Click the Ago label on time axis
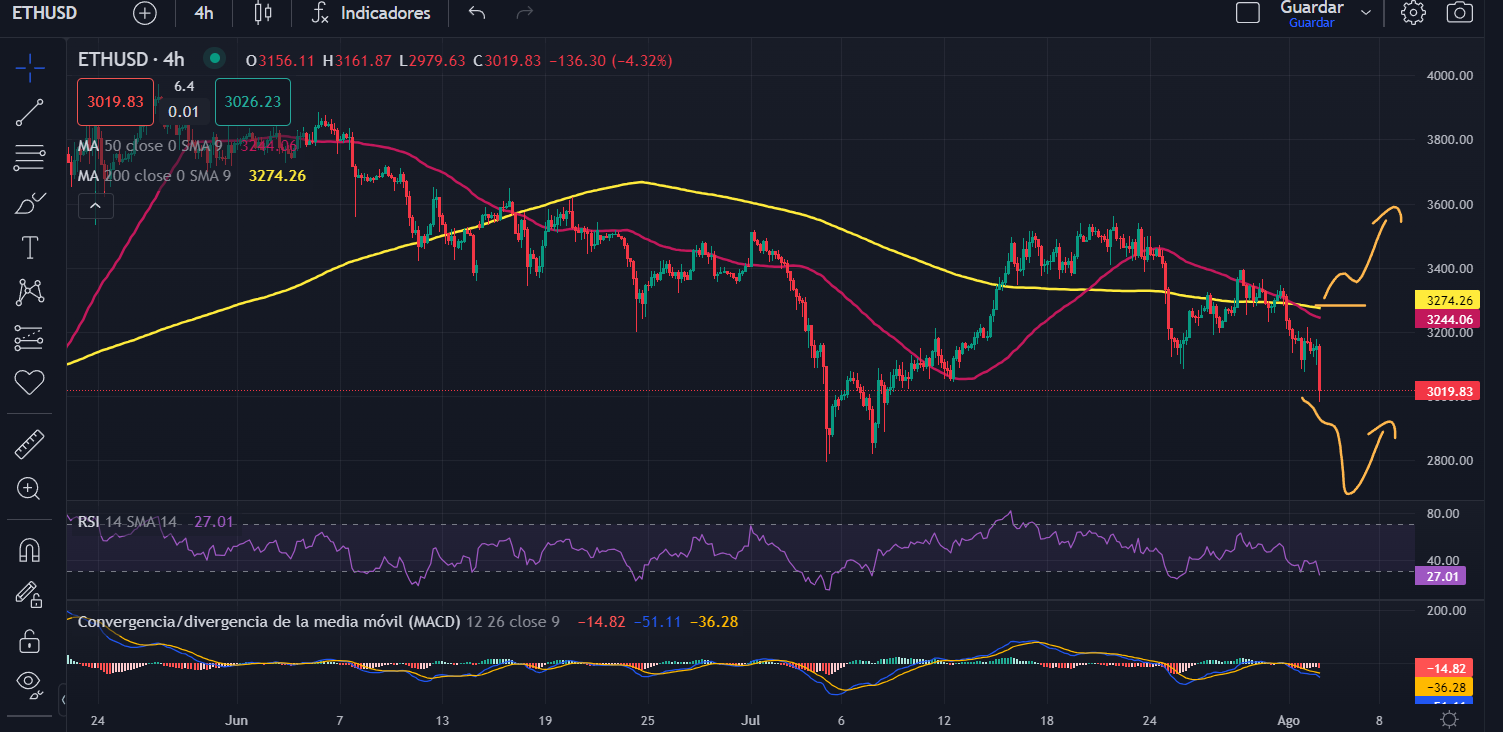The height and width of the screenshot is (732, 1503). point(1289,719)
